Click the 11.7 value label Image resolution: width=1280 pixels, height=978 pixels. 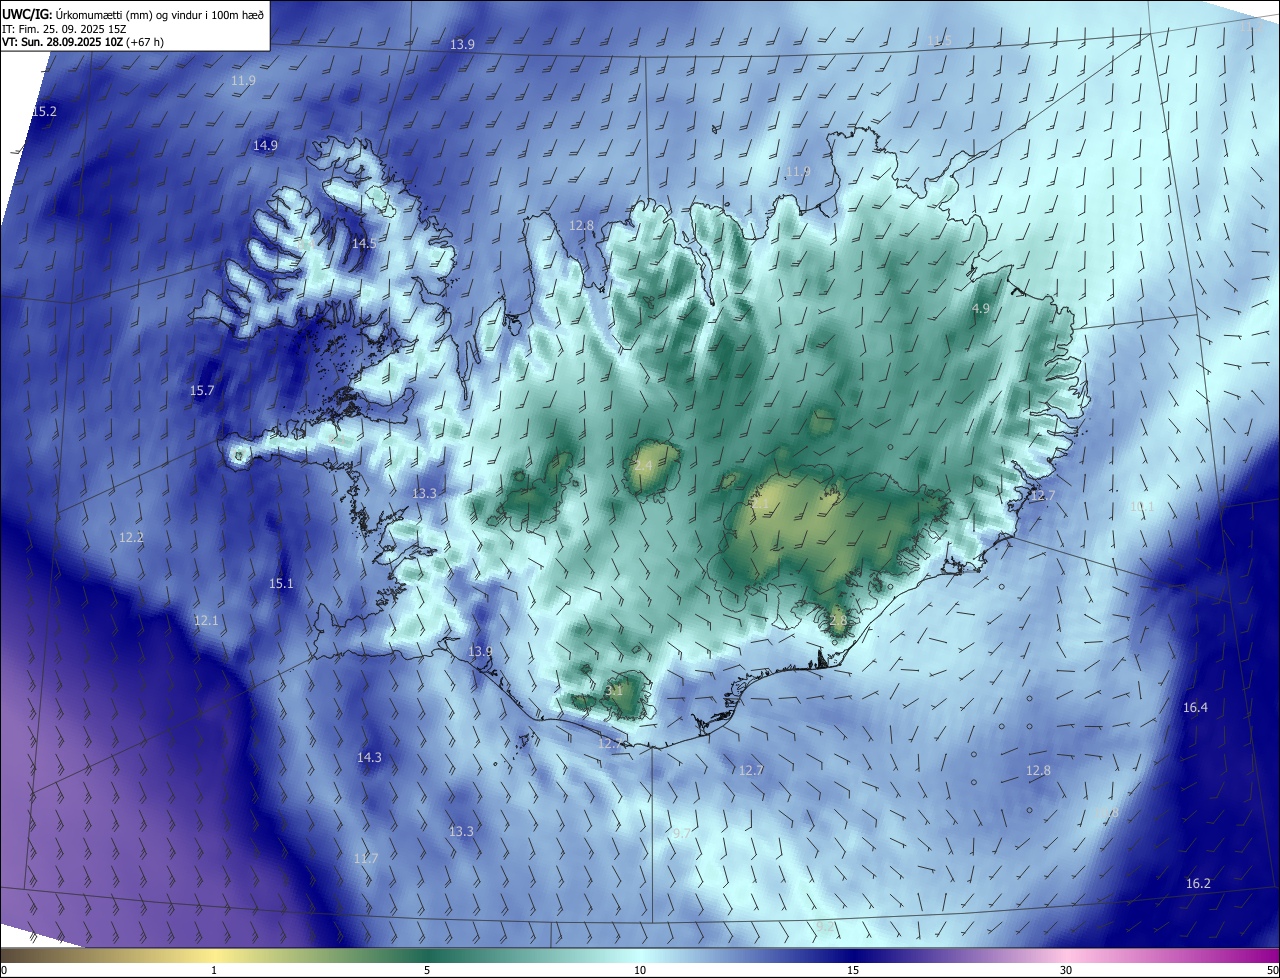tap(366, 858)
